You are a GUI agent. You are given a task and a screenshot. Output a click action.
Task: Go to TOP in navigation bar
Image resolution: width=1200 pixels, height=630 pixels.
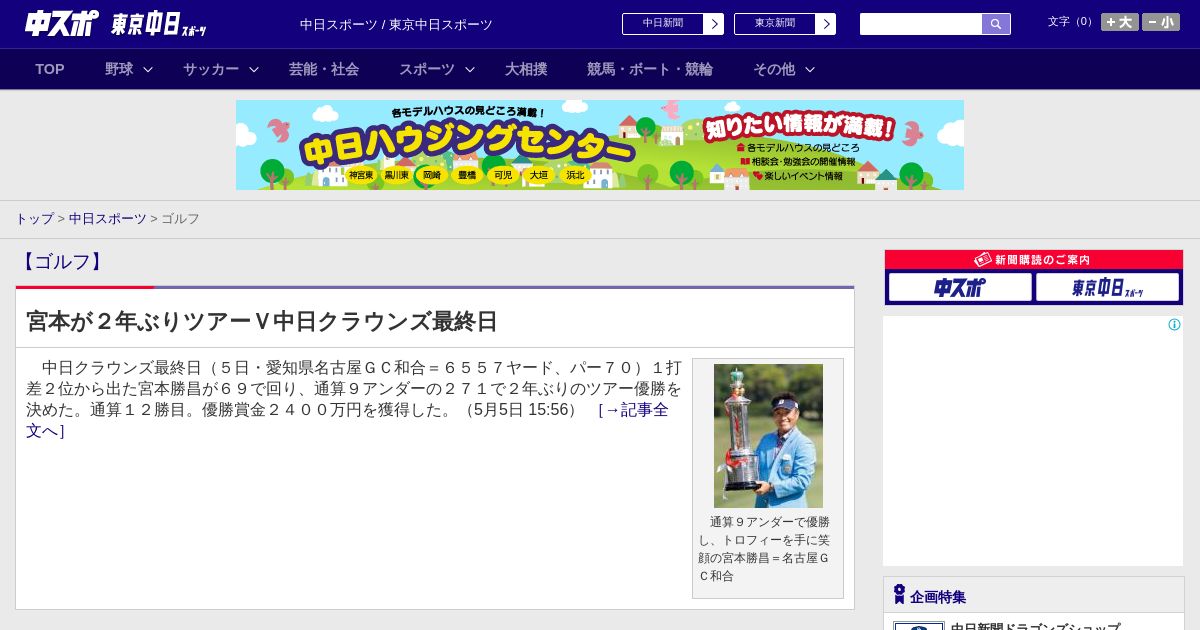click(50, 69)
